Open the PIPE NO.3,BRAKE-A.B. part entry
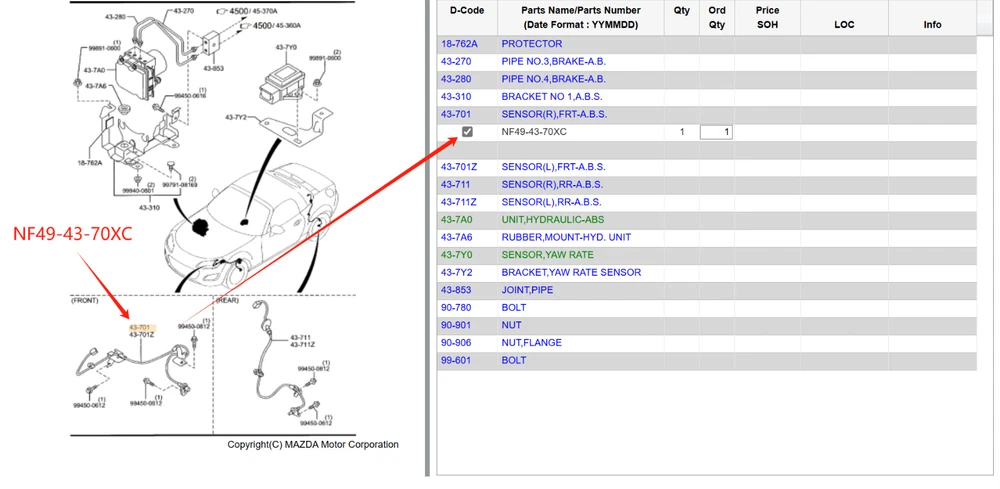 tap(553, 62)
